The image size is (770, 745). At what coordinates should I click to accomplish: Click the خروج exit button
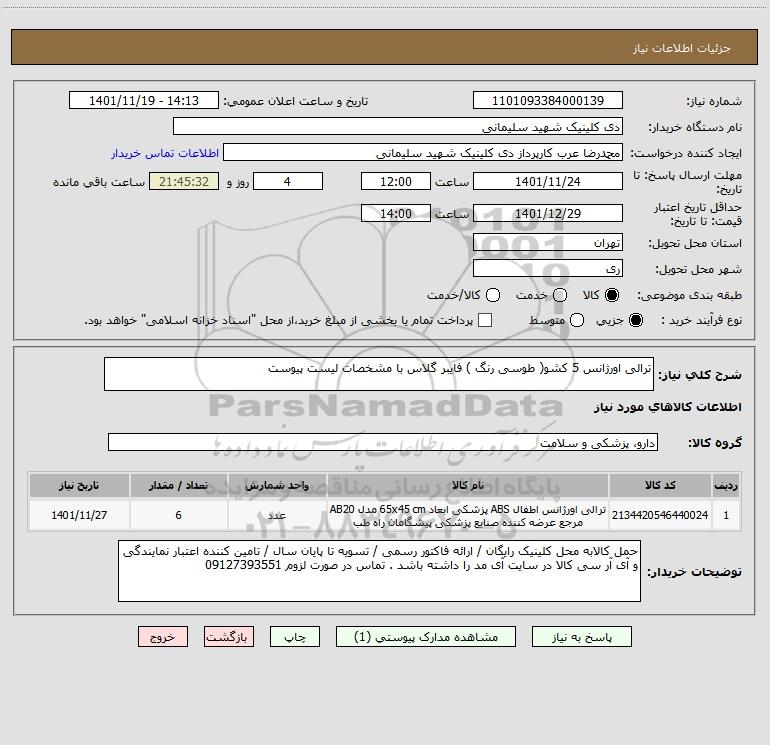[x=163, y=636]
